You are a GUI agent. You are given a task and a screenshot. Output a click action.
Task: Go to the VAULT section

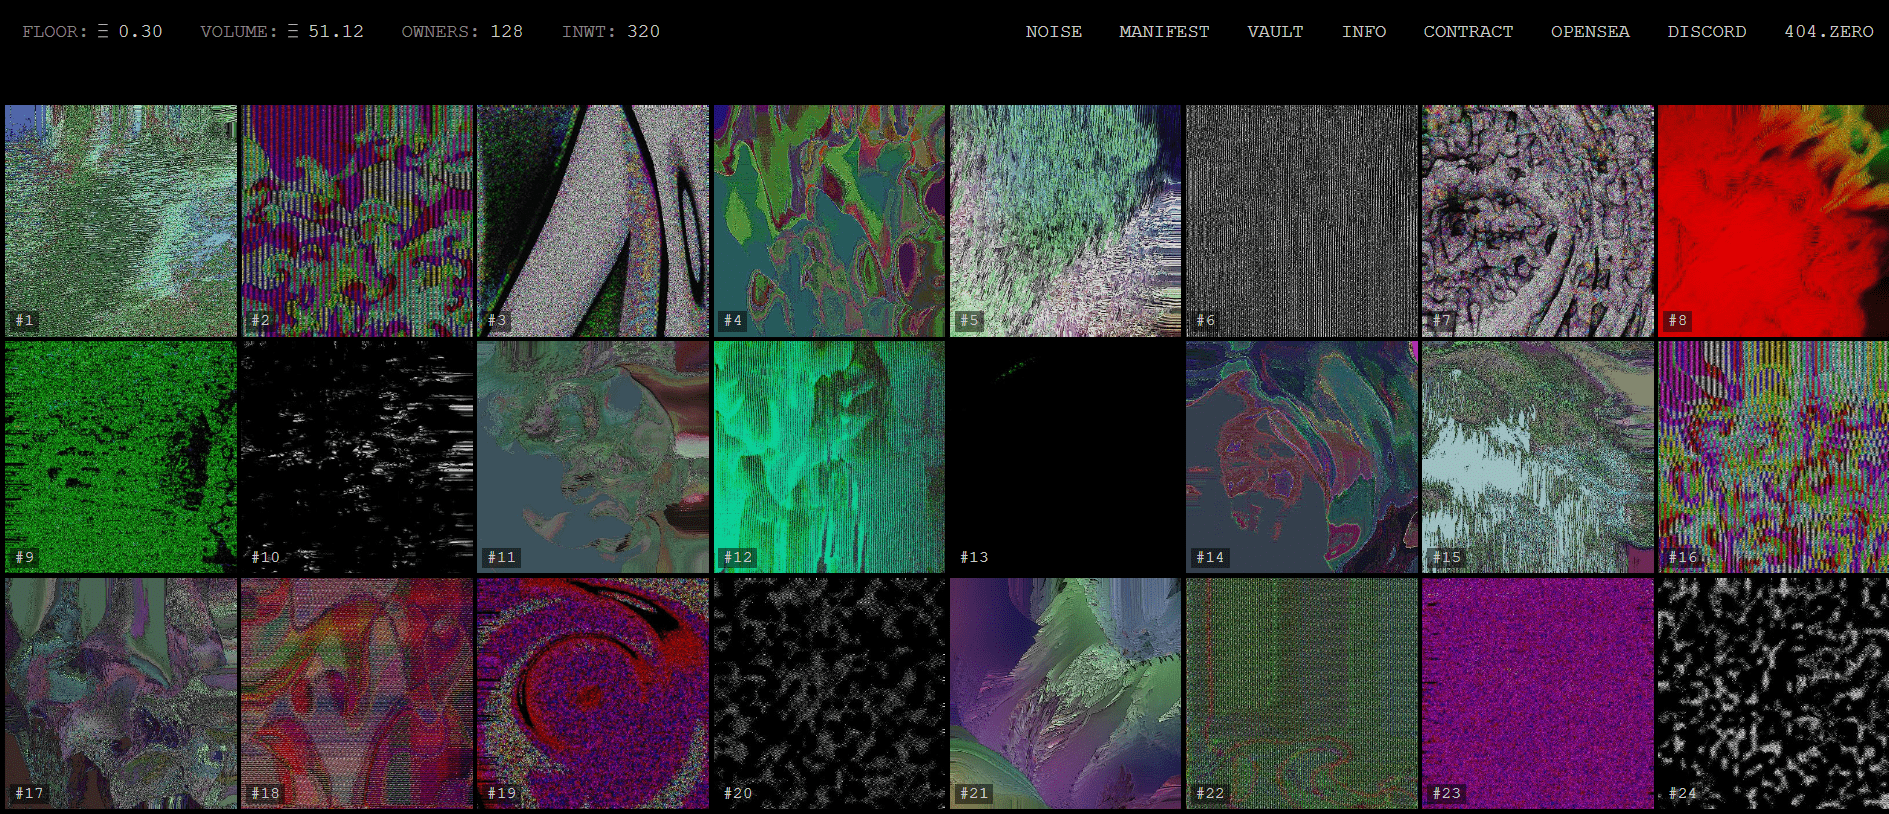coord(1274,32)
